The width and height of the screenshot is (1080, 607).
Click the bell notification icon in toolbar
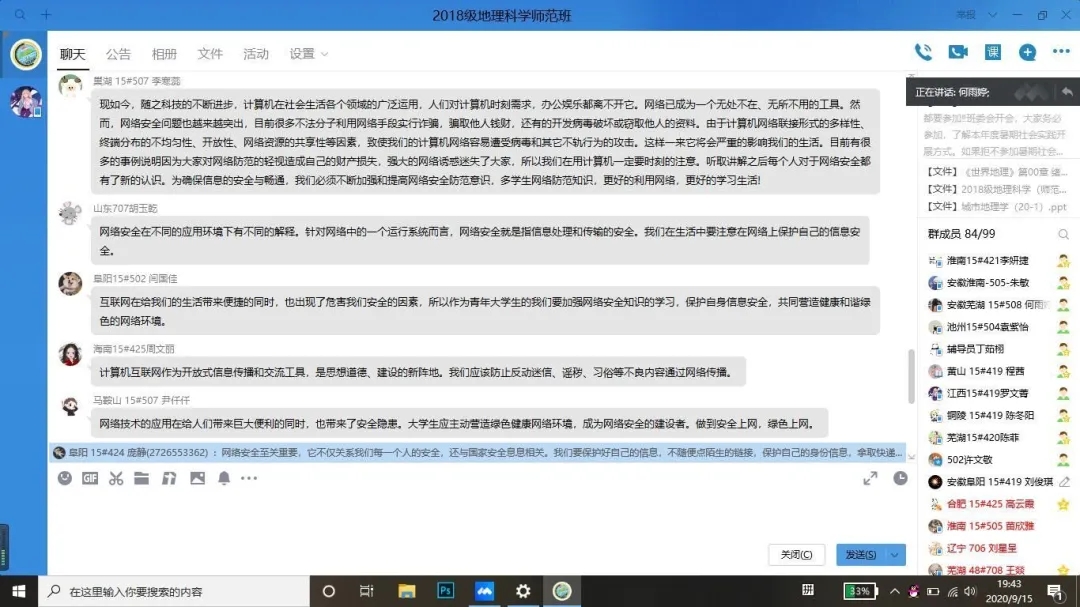pyautogui.click(x=222, y=478)
